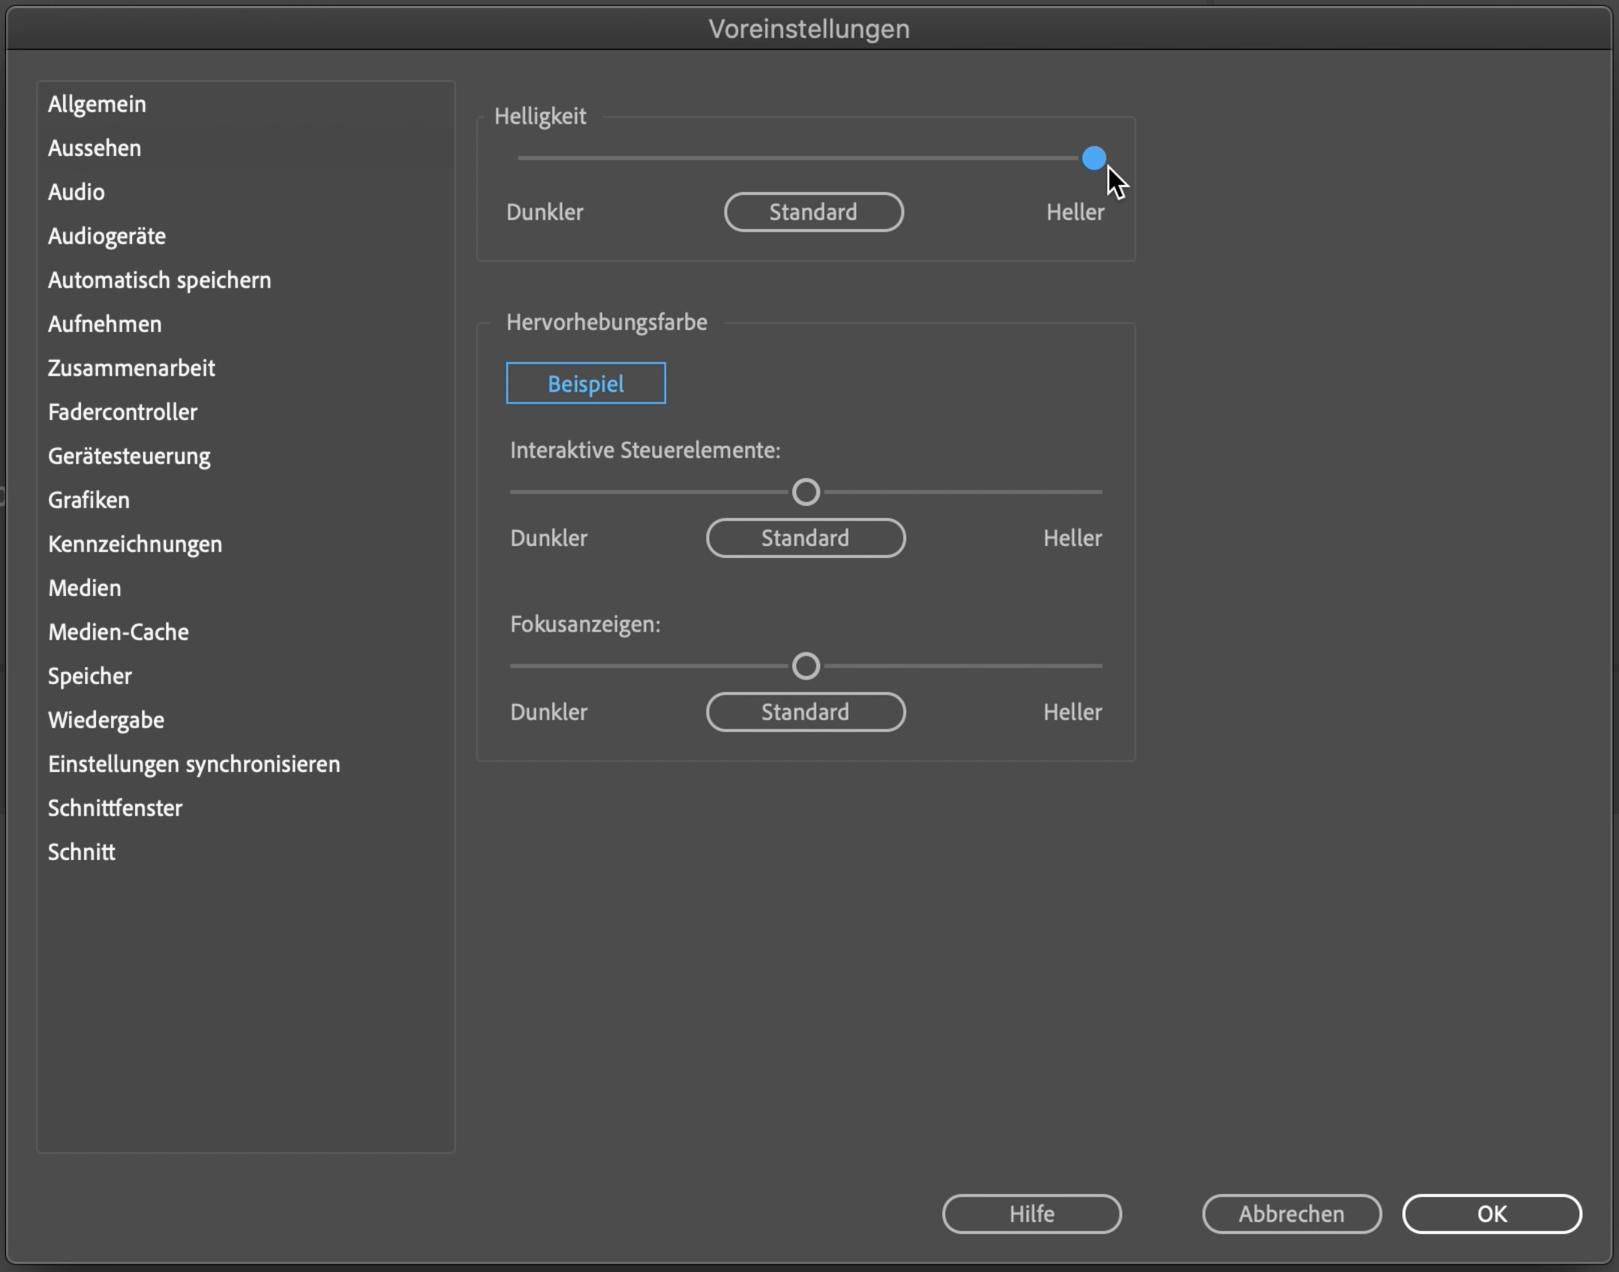Open the Audio preferences section

(x=76, y=192)
